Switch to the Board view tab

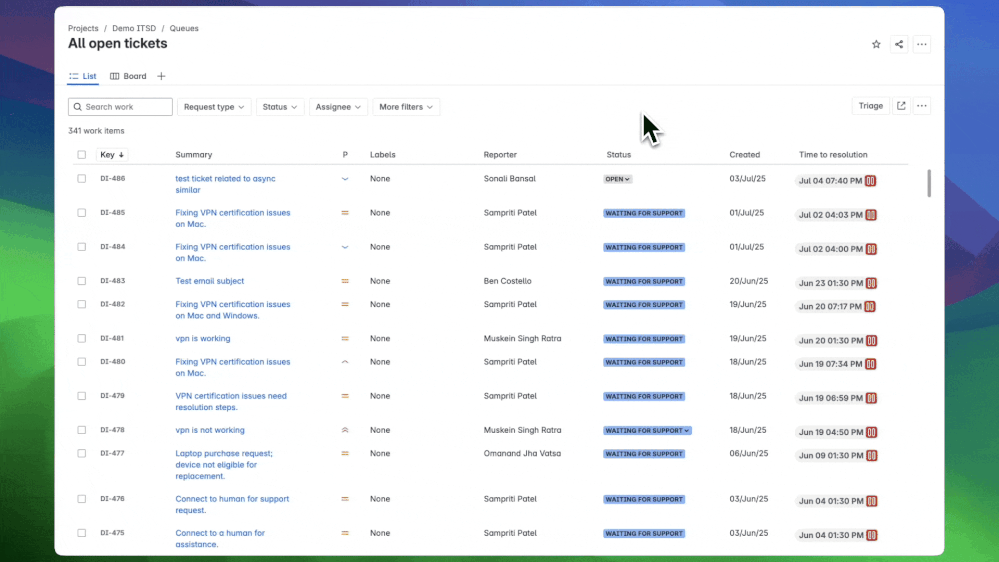[128, 76]
